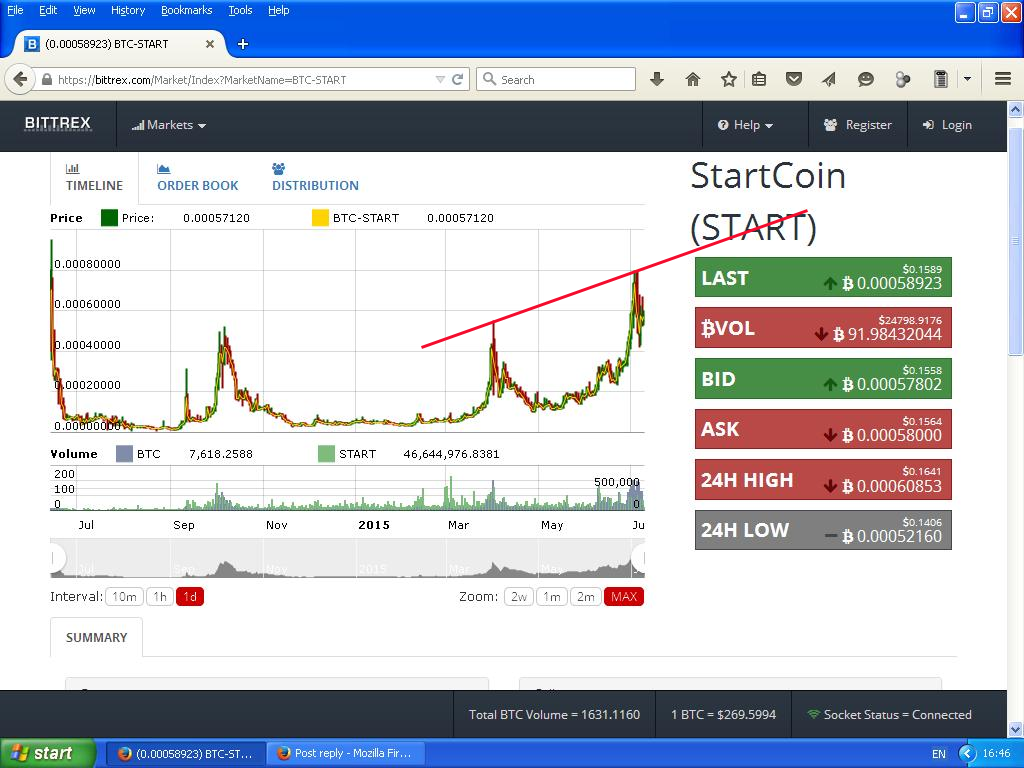1024x768 pixels.
Task: Click the paper plane send icon
Action: 829,80
